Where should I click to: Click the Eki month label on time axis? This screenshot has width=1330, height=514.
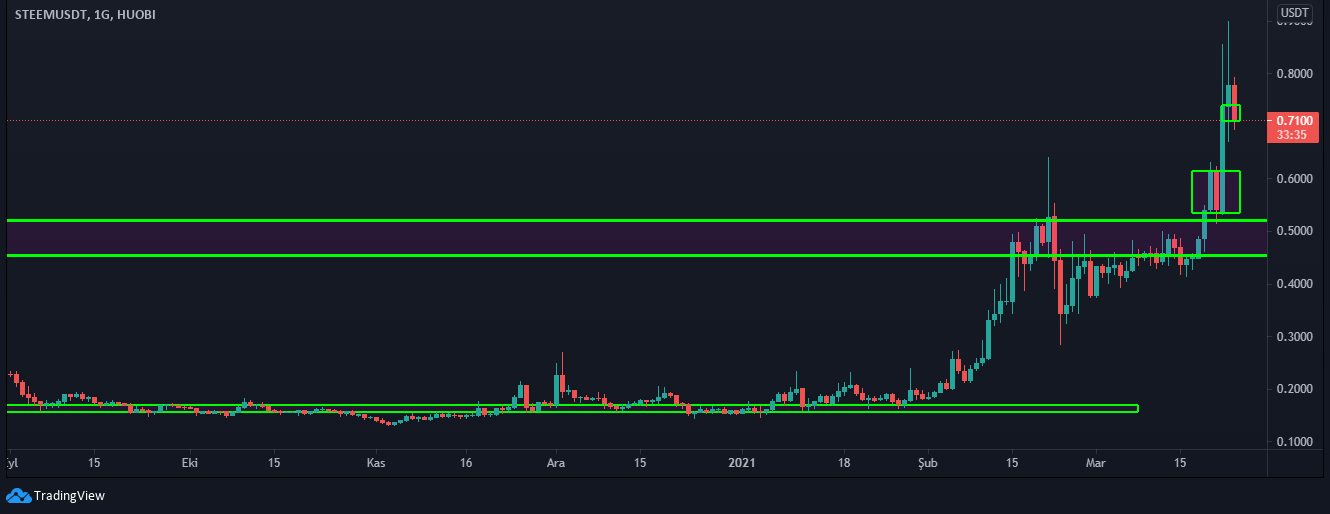pyautogui.click(x=189, y=463)
